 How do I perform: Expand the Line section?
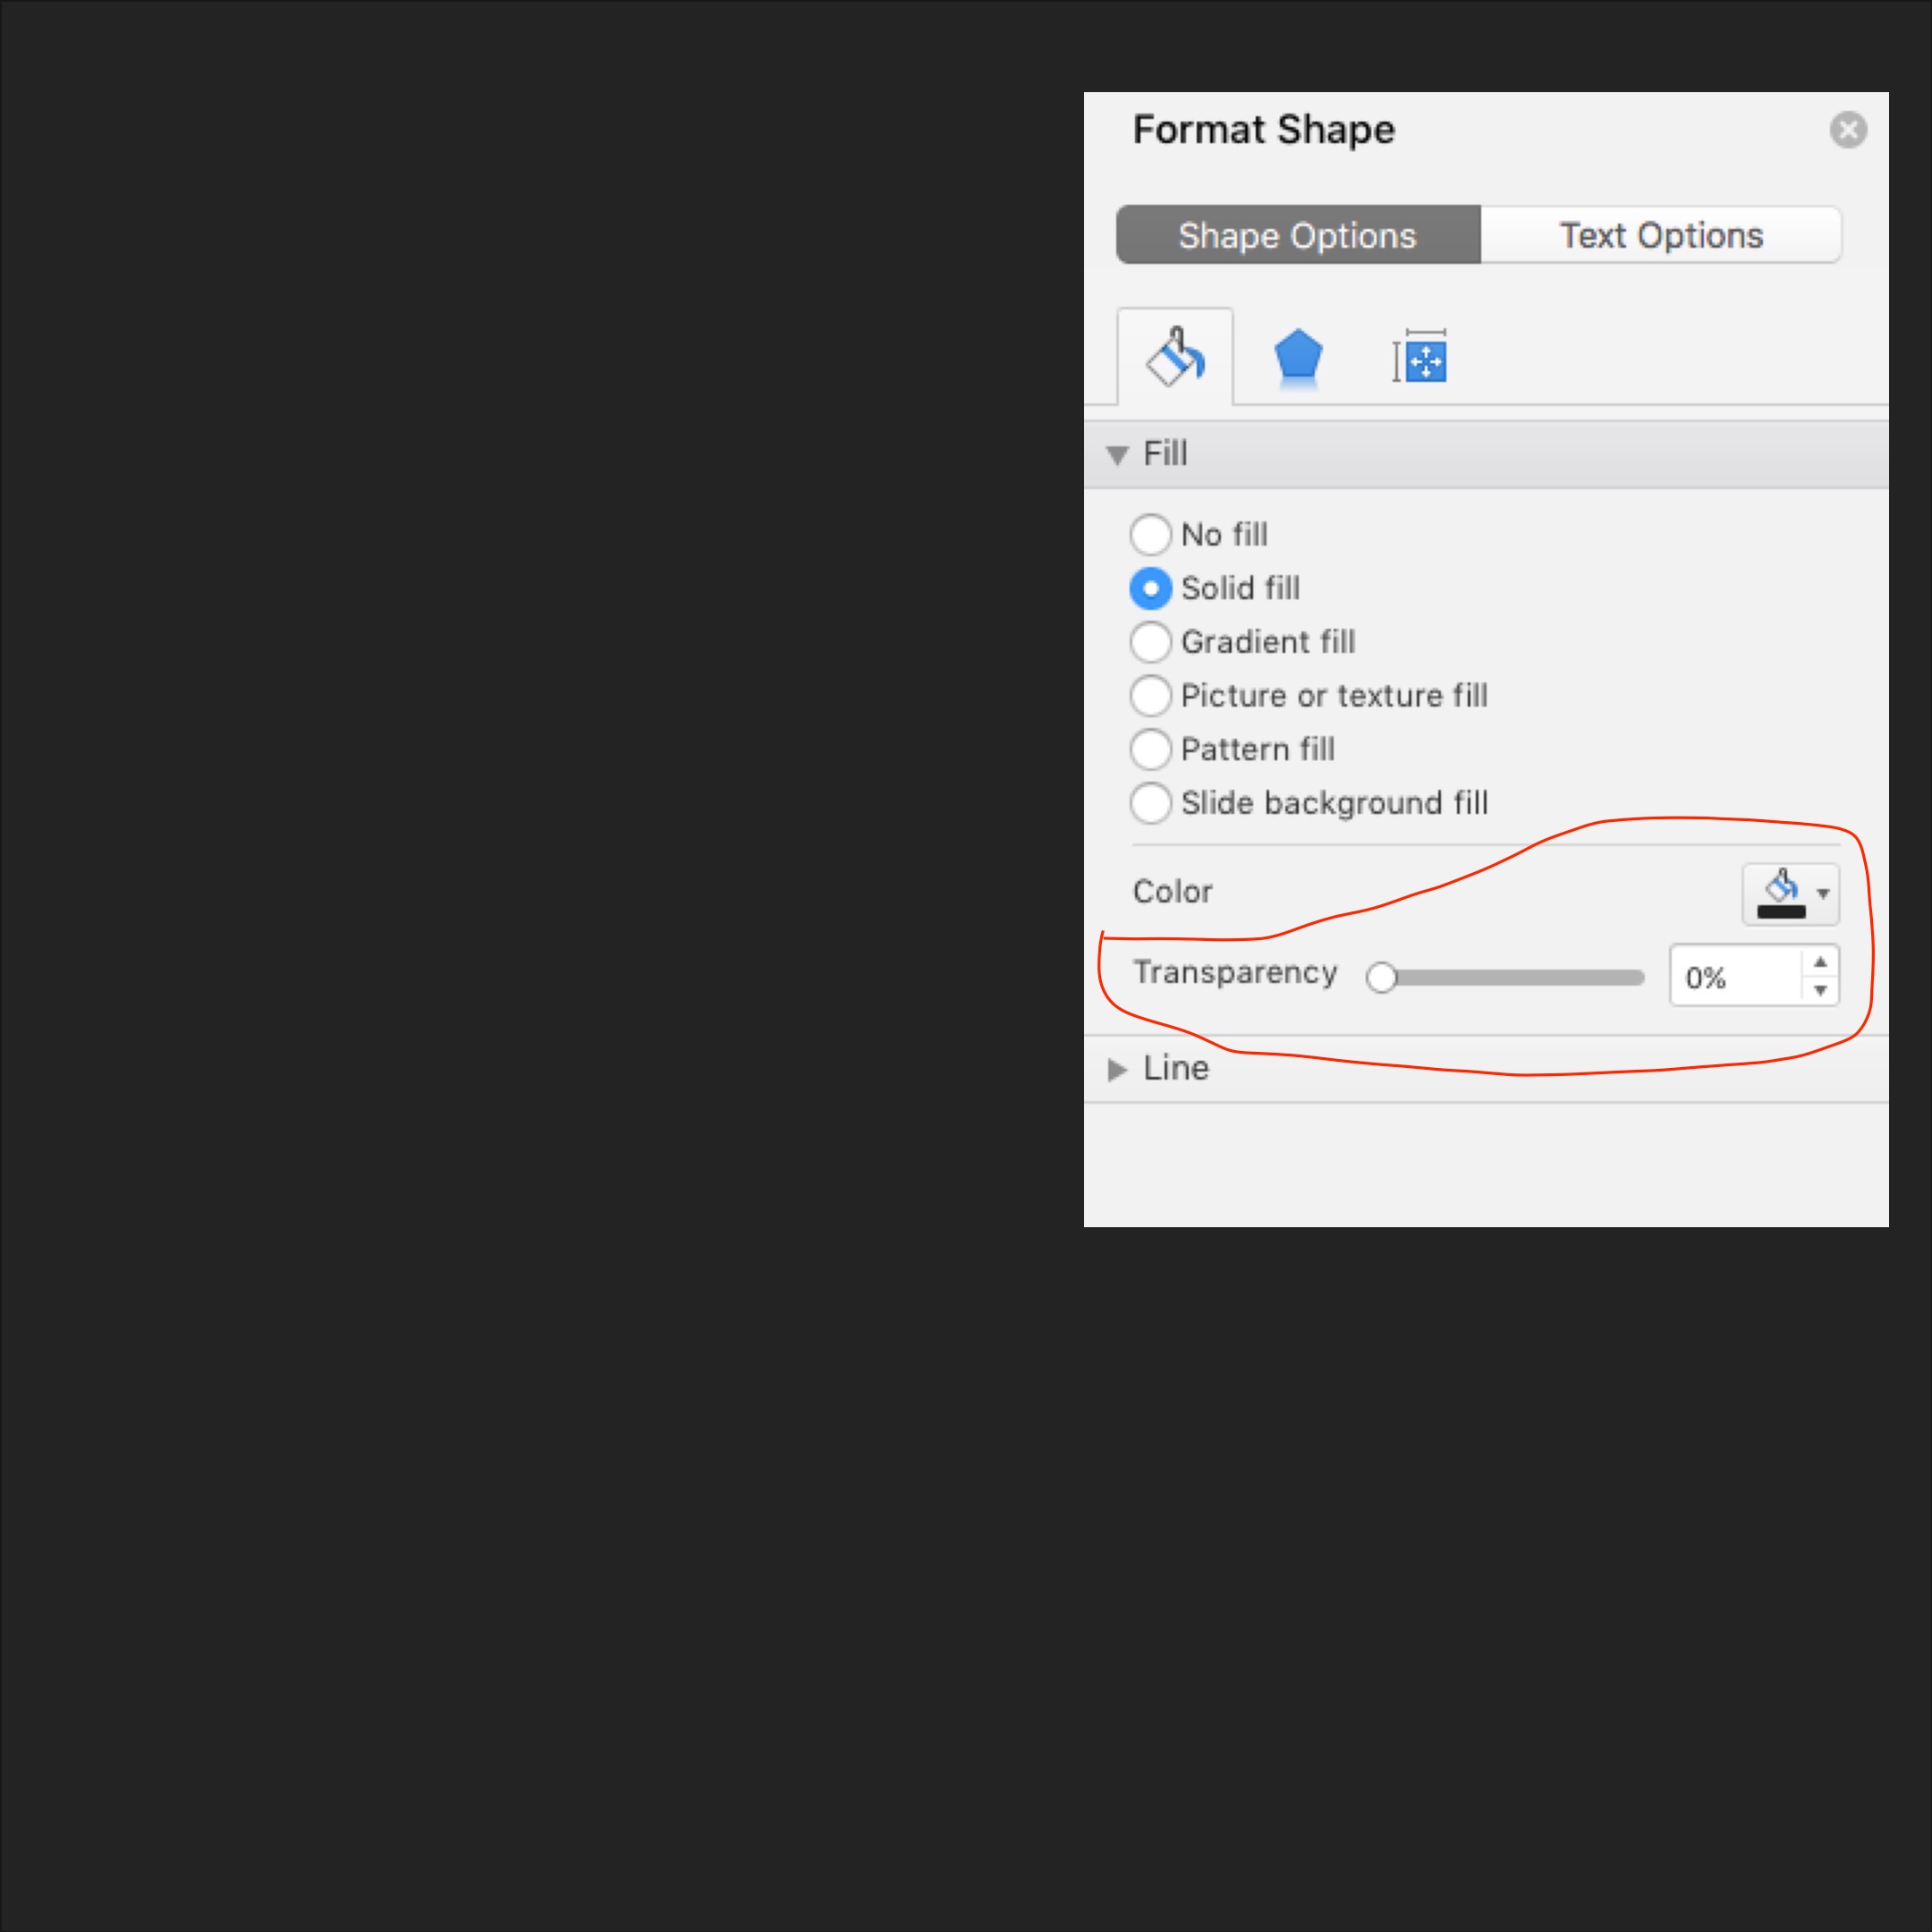click(1117, 1069)
